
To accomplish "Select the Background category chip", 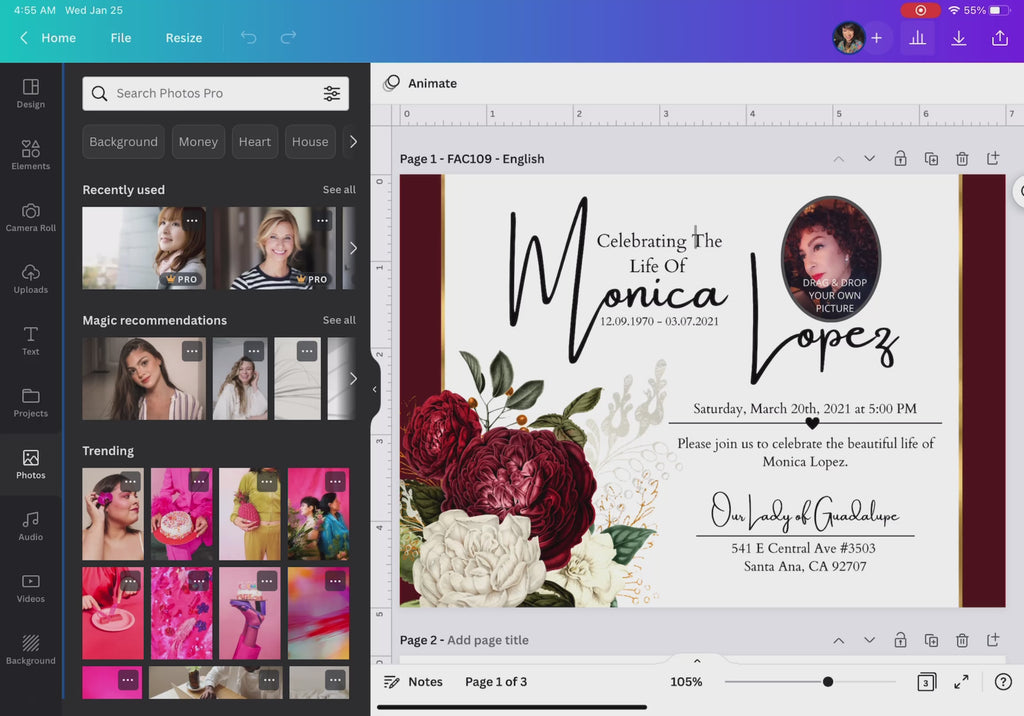I will click(123, 142).
